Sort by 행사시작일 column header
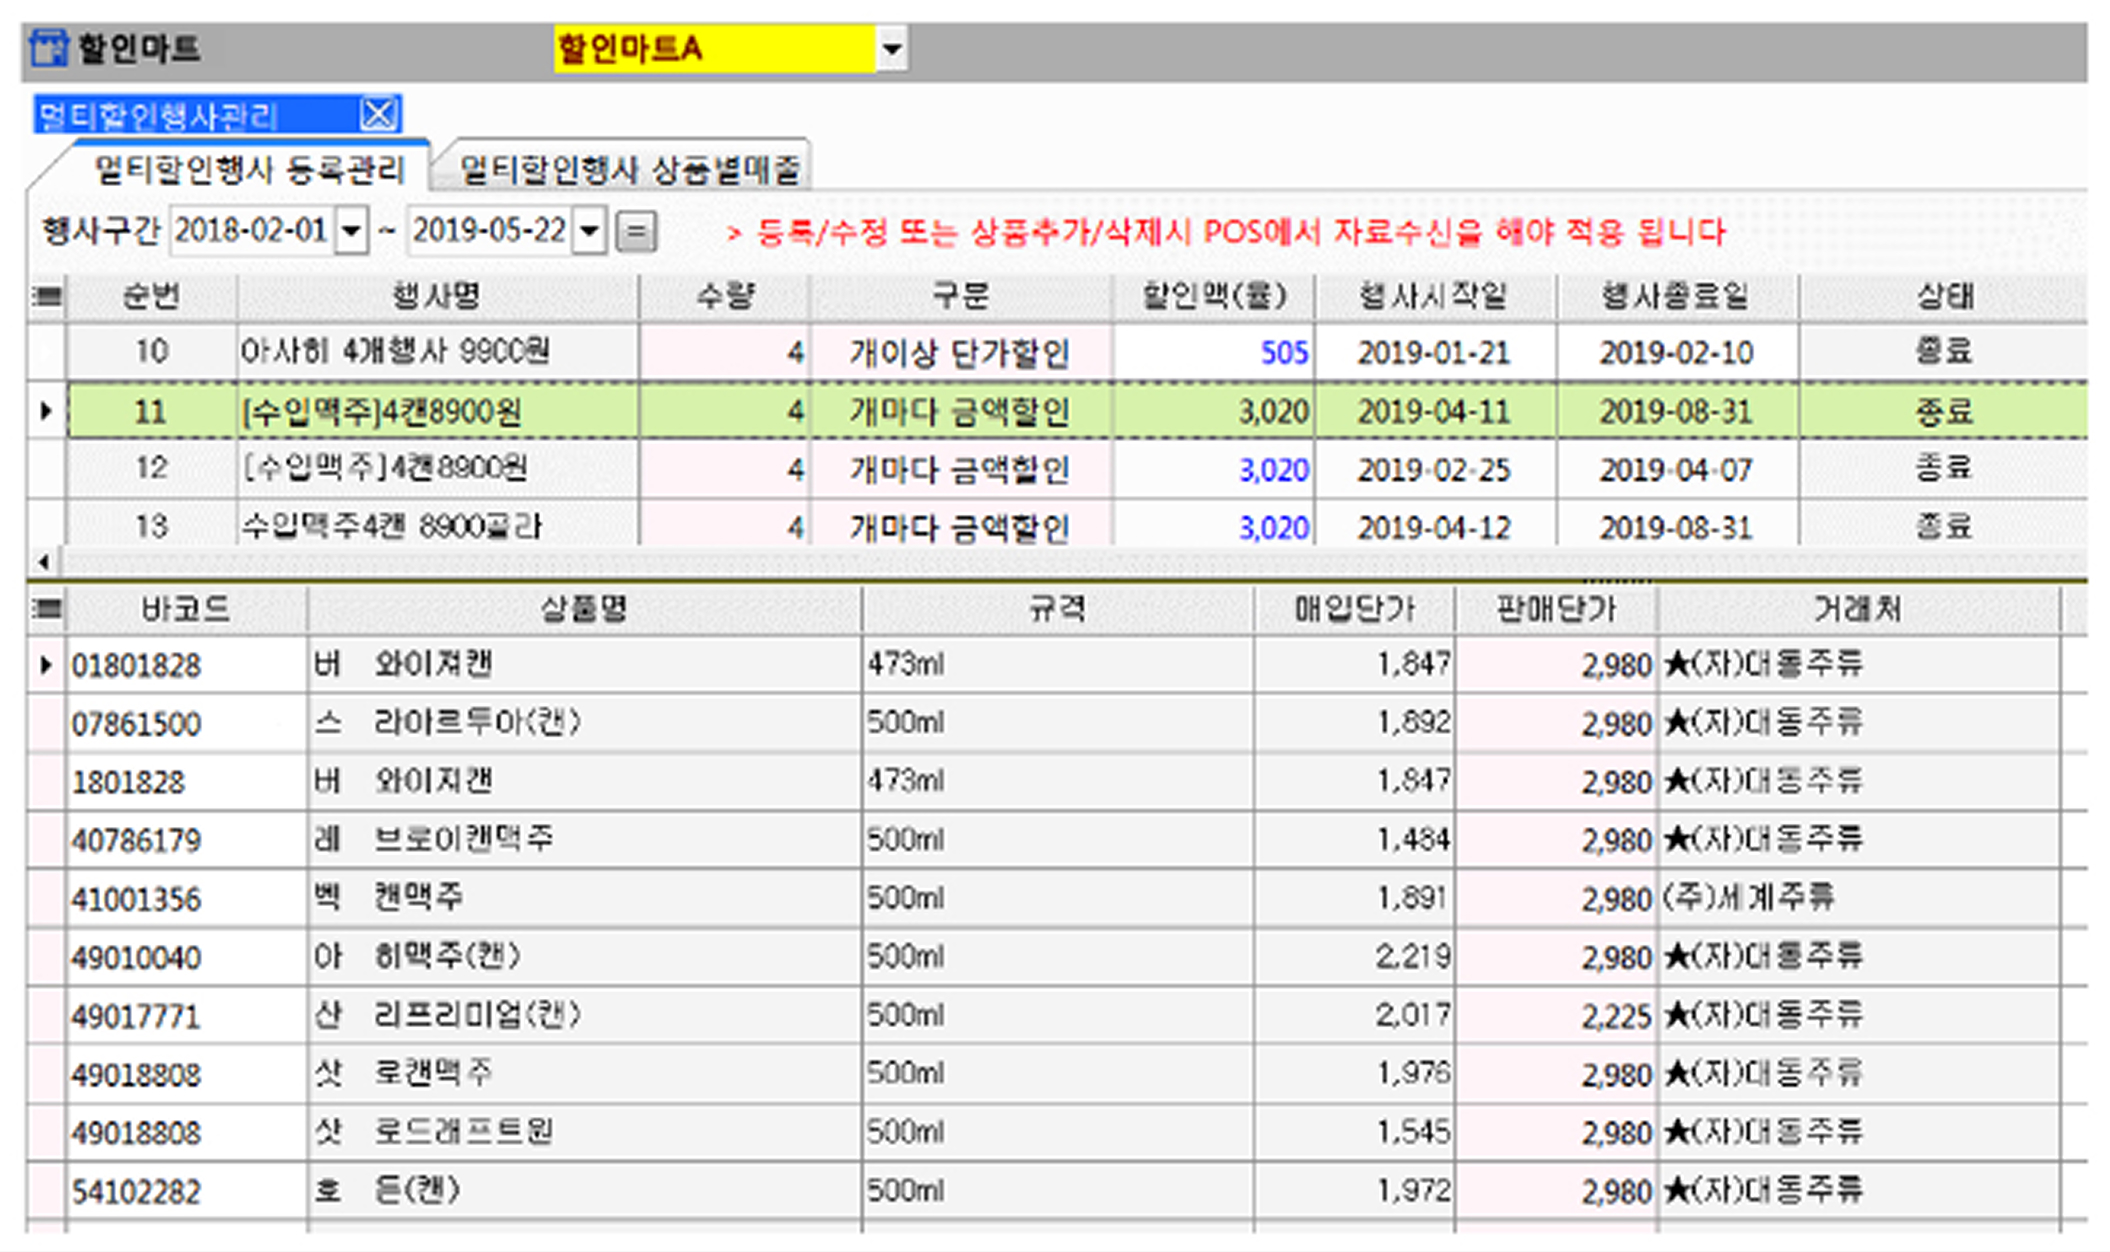This screenshot has height=1252, width=2110. click(1433, 297)
